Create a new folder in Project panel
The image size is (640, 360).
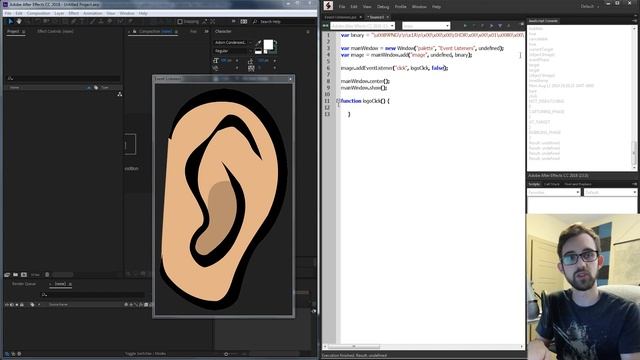coord(16,275)
